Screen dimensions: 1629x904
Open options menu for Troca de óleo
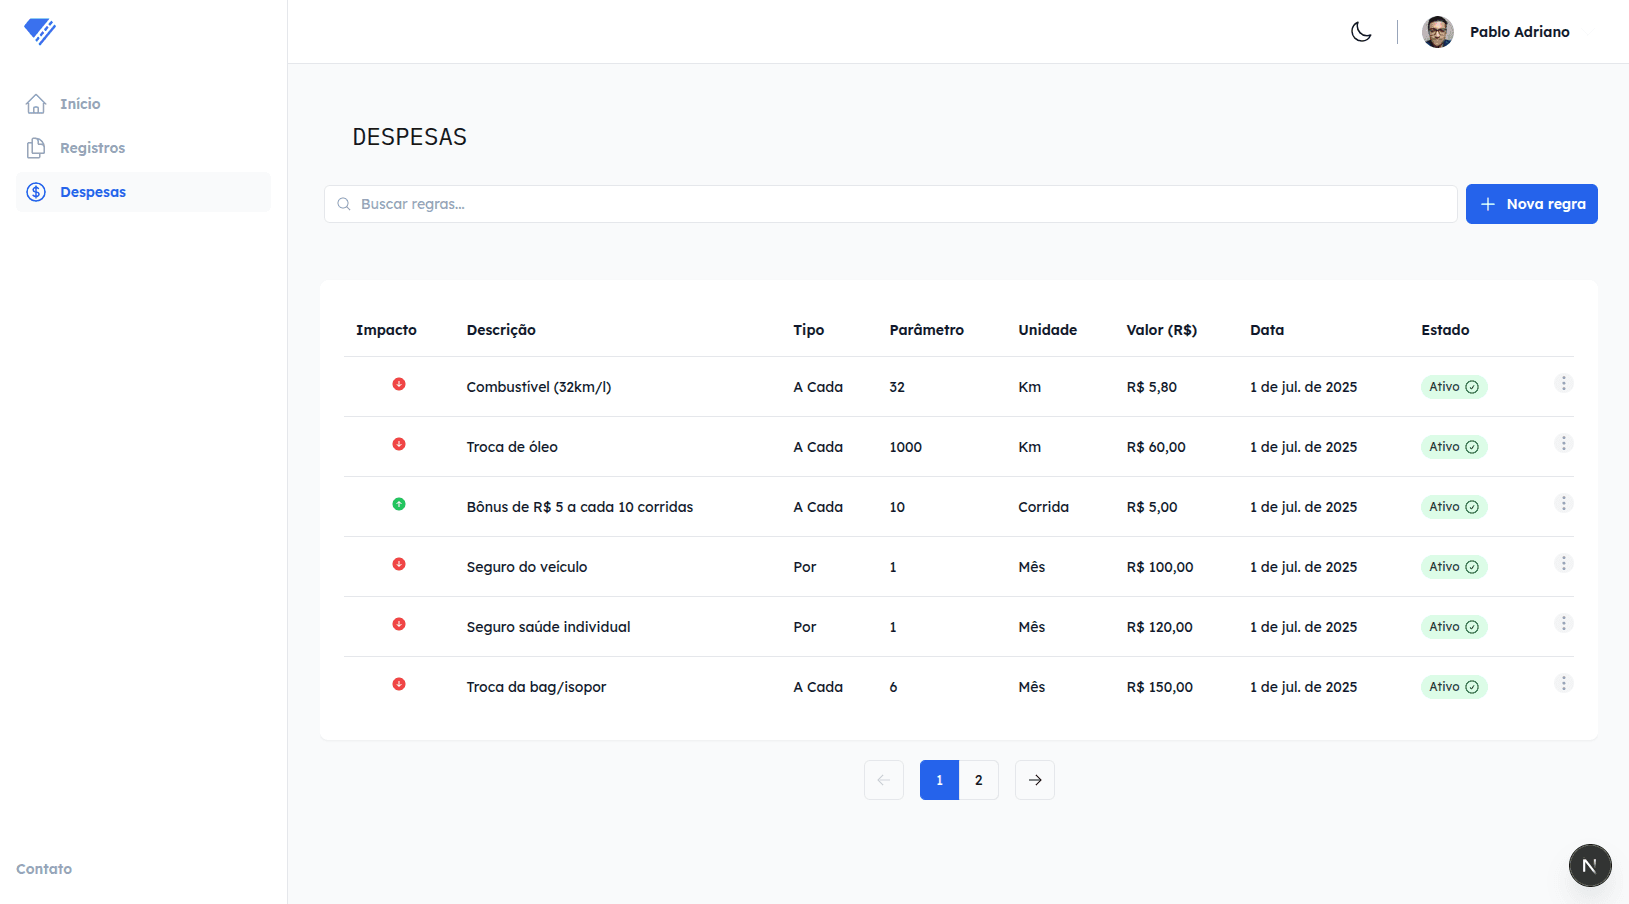(1564, 444)
